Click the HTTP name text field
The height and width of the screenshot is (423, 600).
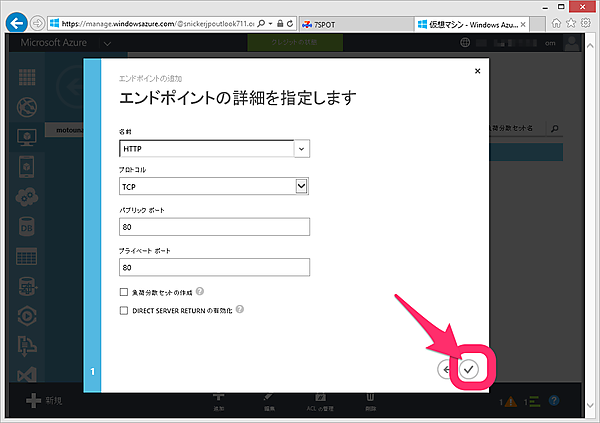(205, 148)
